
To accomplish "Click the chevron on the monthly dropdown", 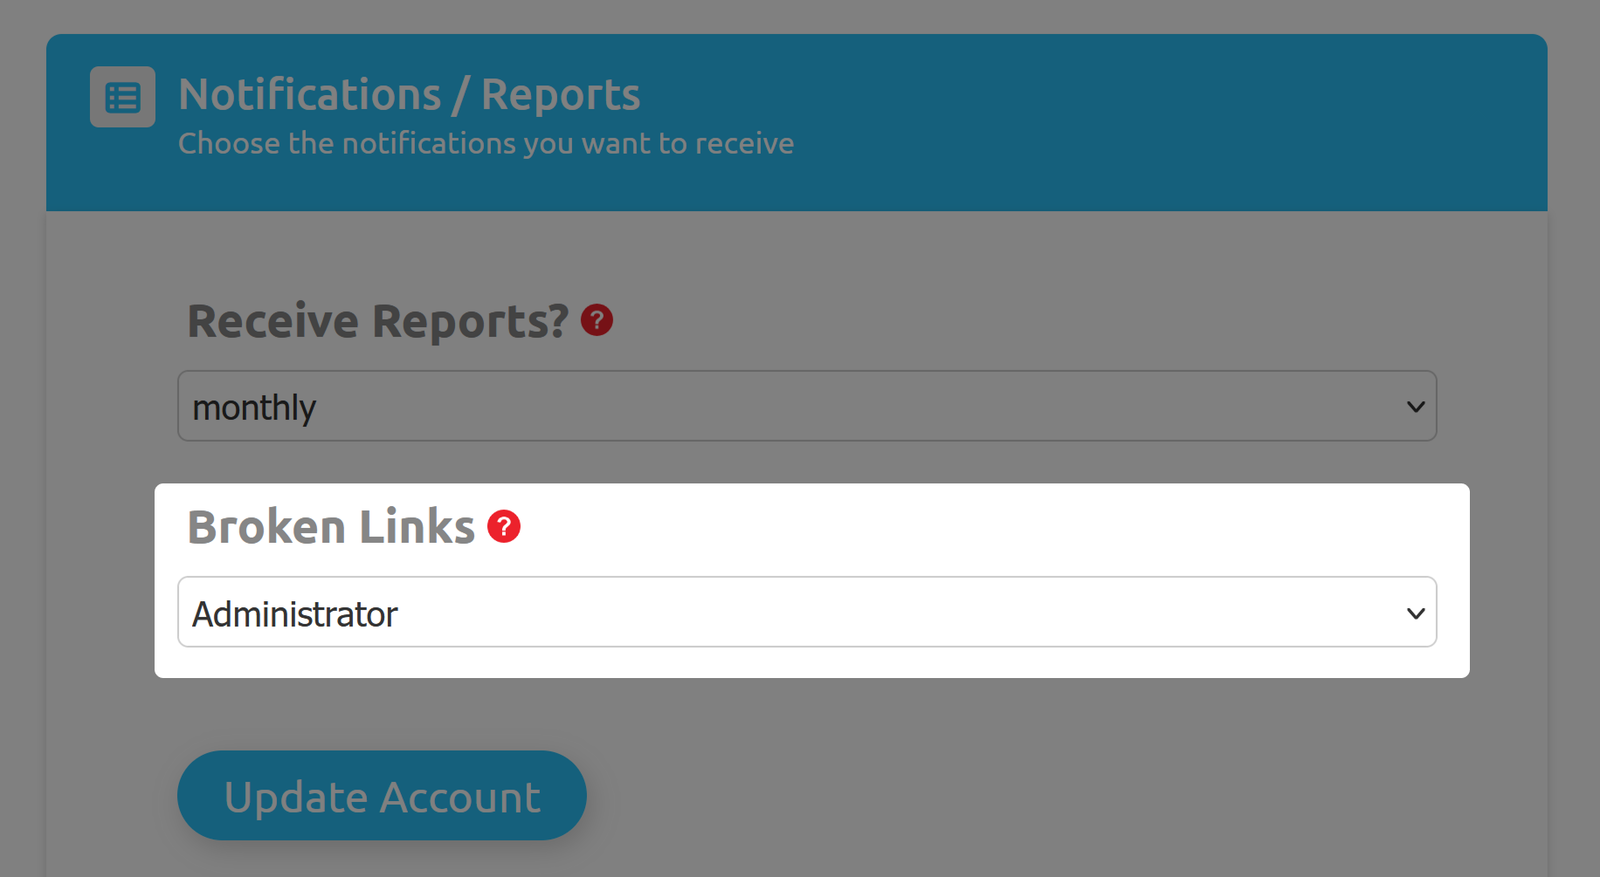I will coord(1414,406).
